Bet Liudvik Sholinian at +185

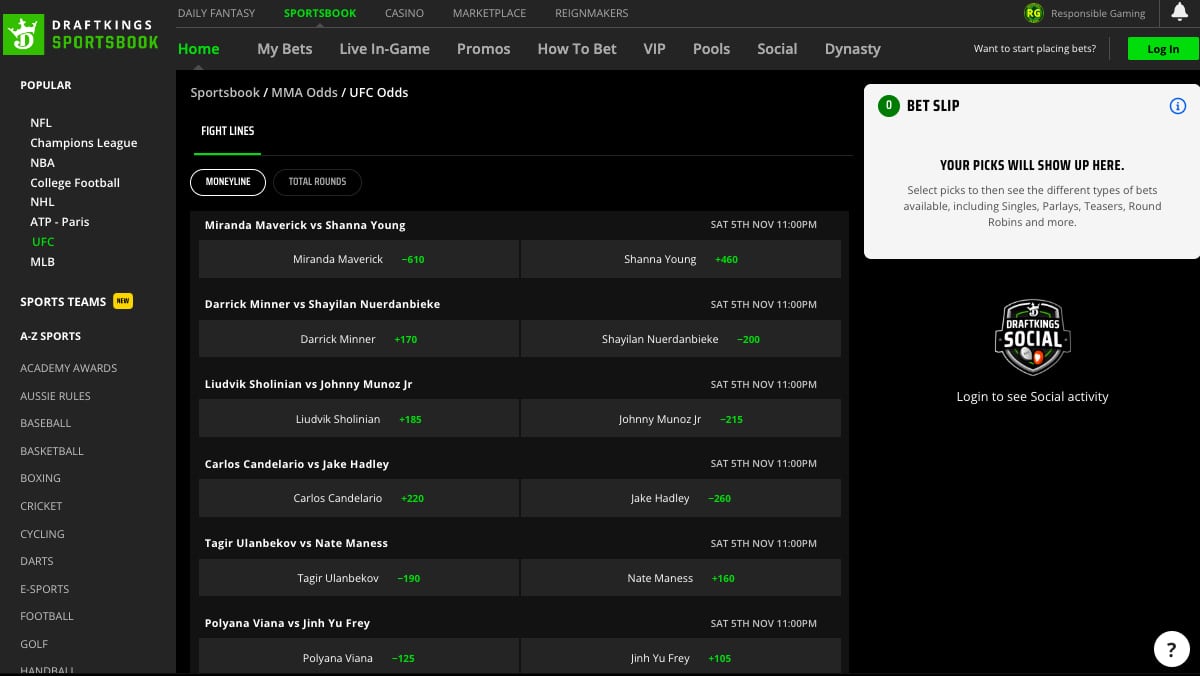(x=359, y=419)
